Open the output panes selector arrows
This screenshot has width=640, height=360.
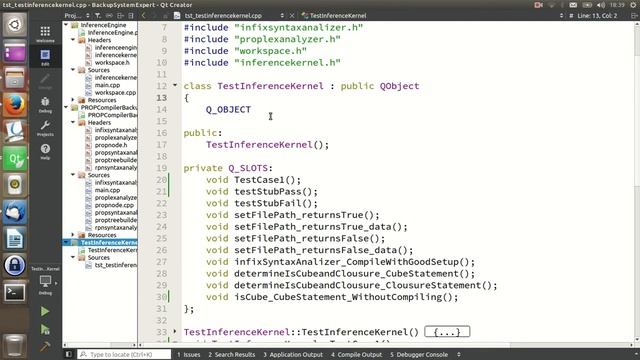(x=459, y=355)
